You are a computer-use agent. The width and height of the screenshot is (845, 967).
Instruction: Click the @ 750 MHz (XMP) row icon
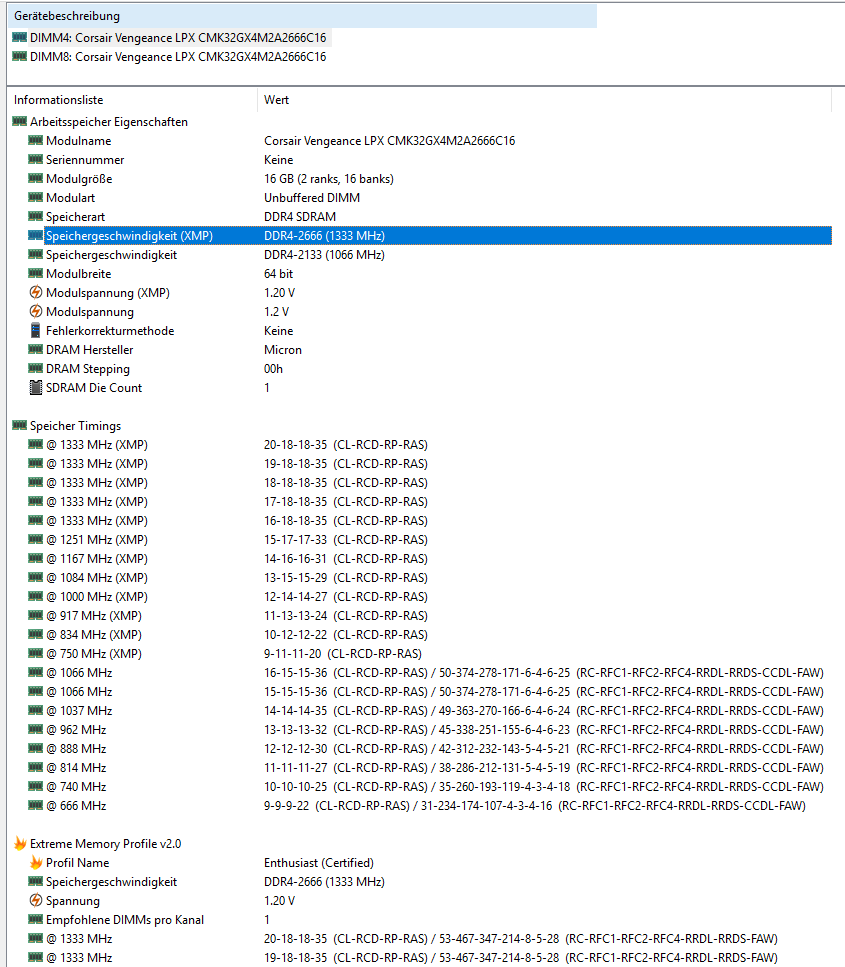(x=35, y=654)
